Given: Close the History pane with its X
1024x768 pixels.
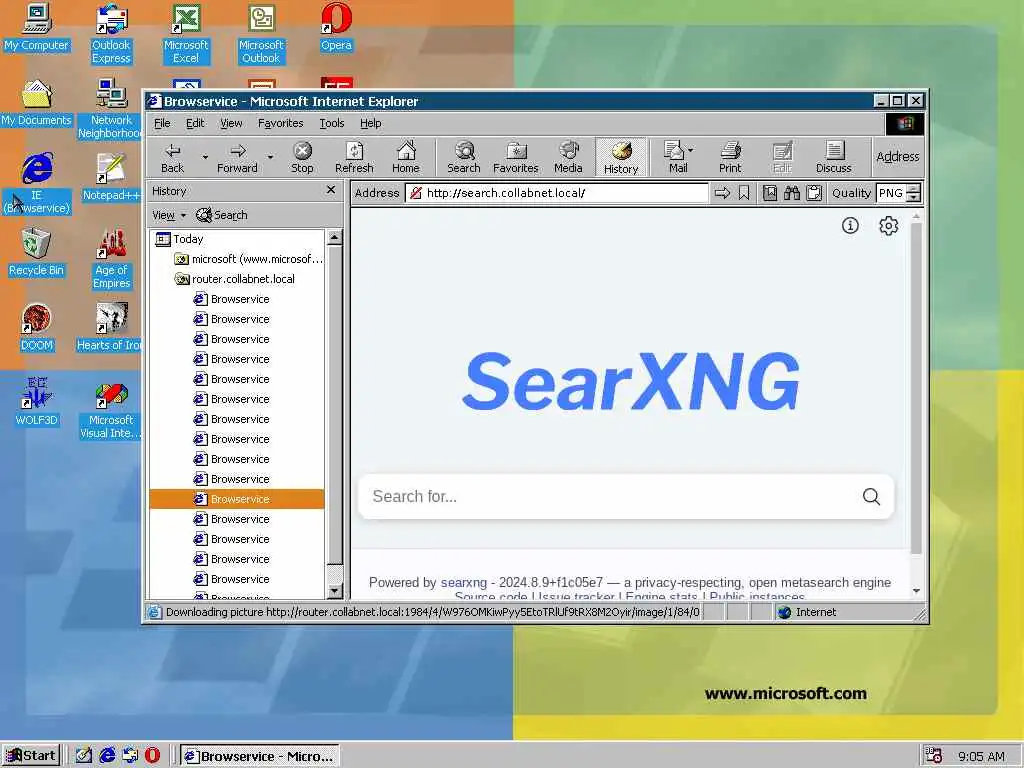Looking at the screenshot, I should pyautogui.click(x=331, y=189).
